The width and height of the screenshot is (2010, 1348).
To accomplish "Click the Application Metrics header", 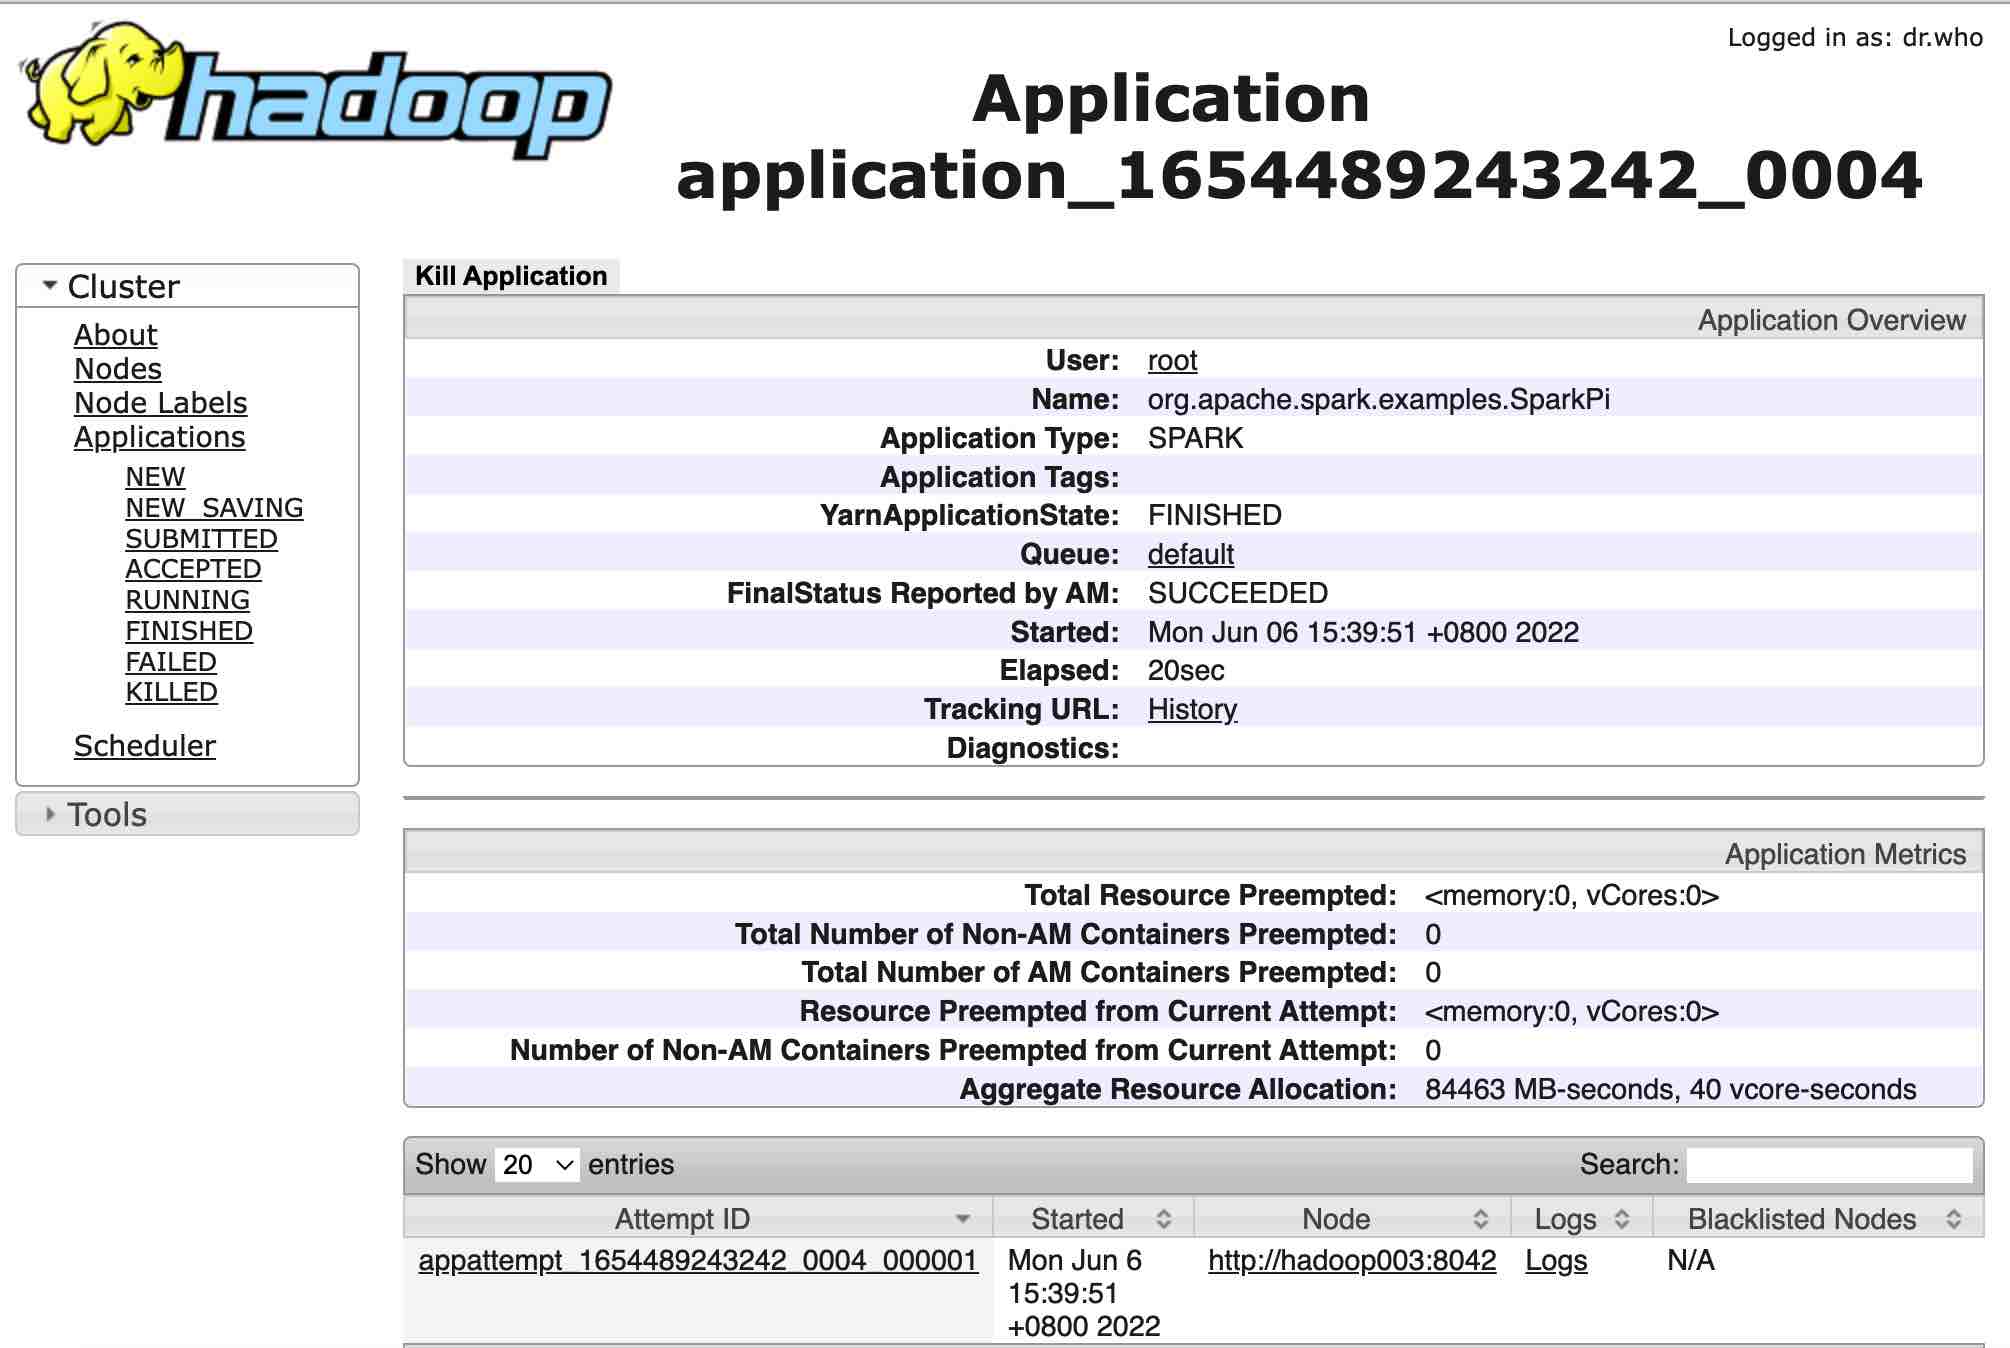I will [1846, 854].
